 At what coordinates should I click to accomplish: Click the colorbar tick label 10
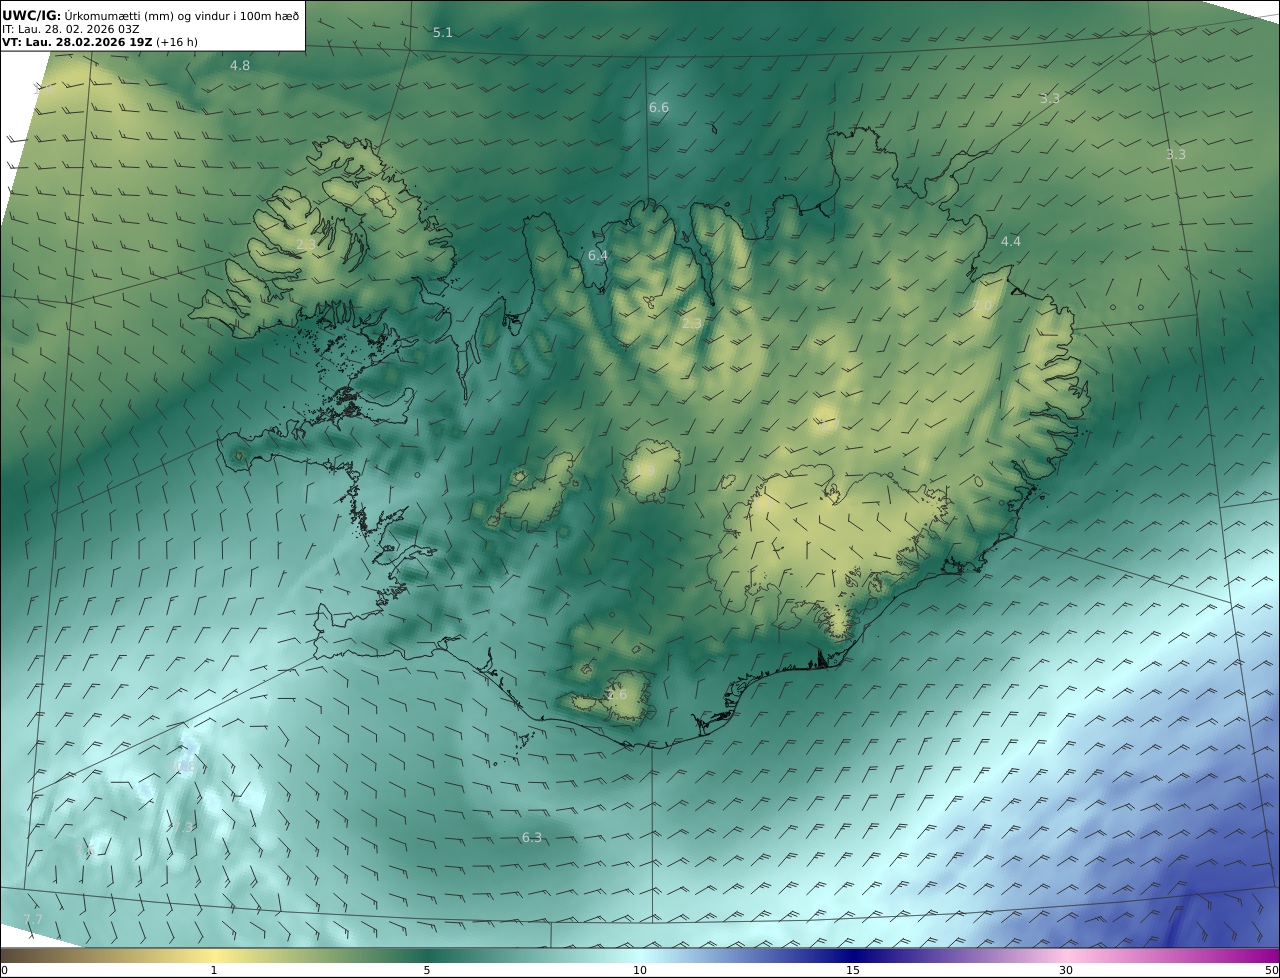coord(640,970)
